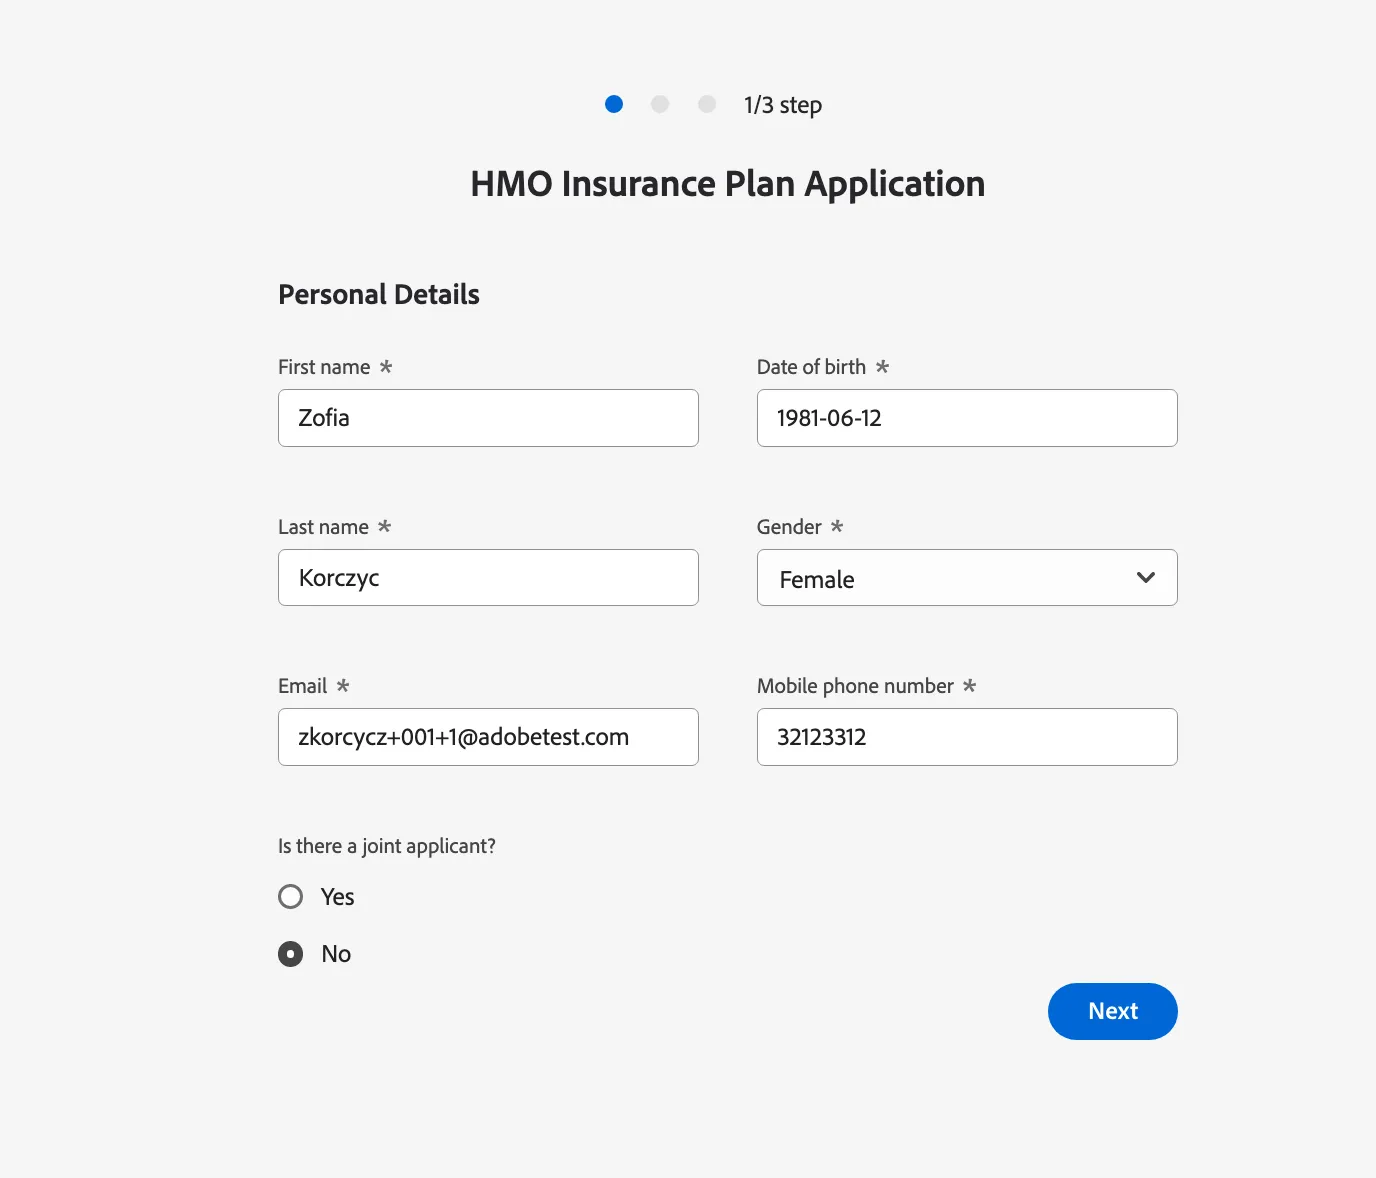Click the First name field containing Zofia
Screen dimensions: 1376x1178
pos(488,418)
